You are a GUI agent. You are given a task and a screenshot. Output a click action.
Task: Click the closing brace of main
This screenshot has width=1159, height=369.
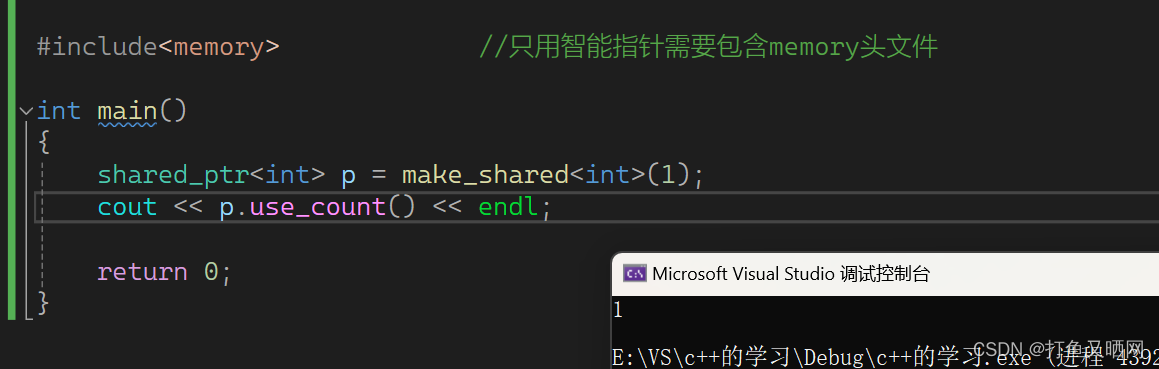(43, 303)
